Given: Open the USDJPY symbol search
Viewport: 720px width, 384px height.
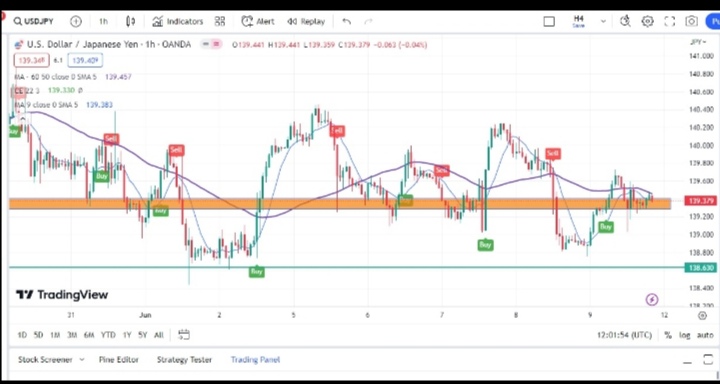Looking at the screenshot, I should [x=34, y=21].
